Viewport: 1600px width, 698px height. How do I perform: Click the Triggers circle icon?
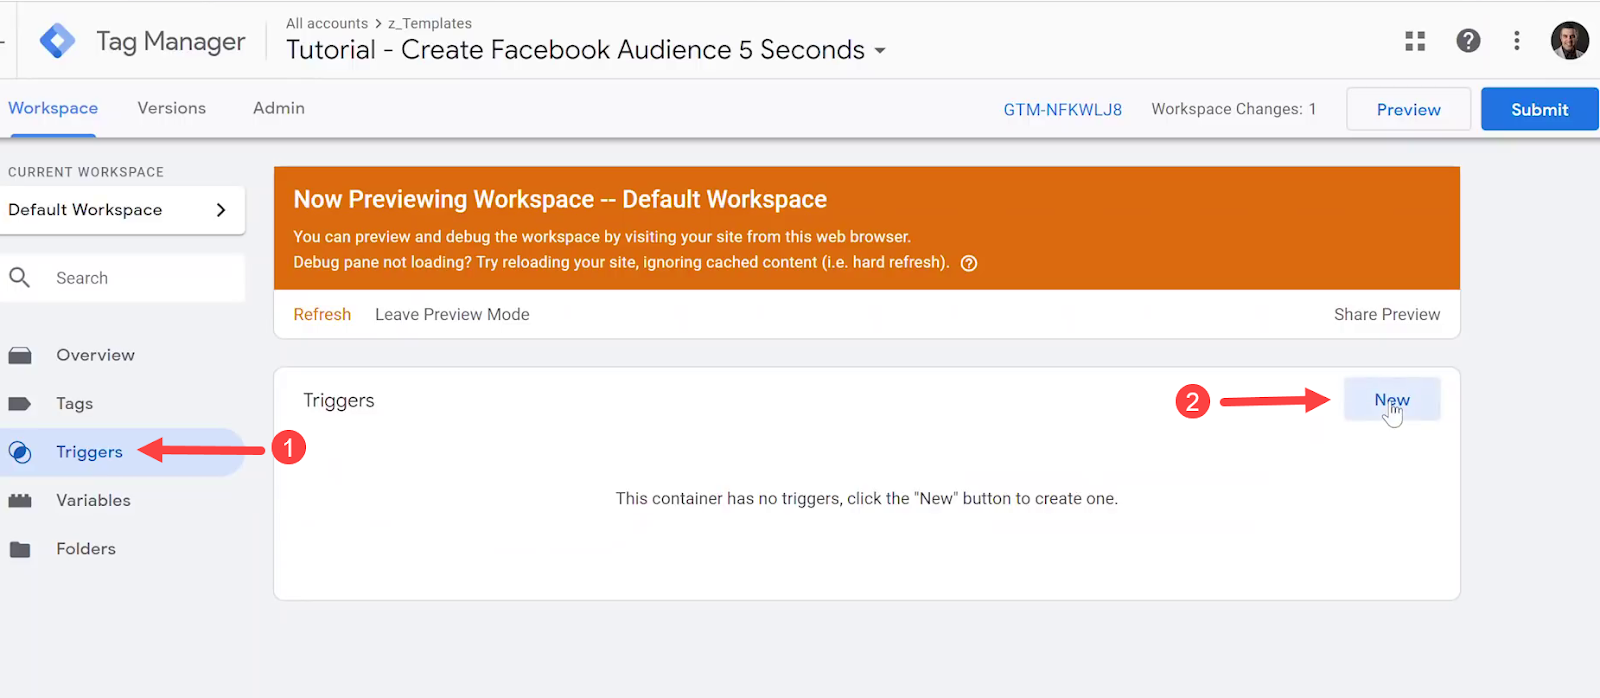(20, 452)
